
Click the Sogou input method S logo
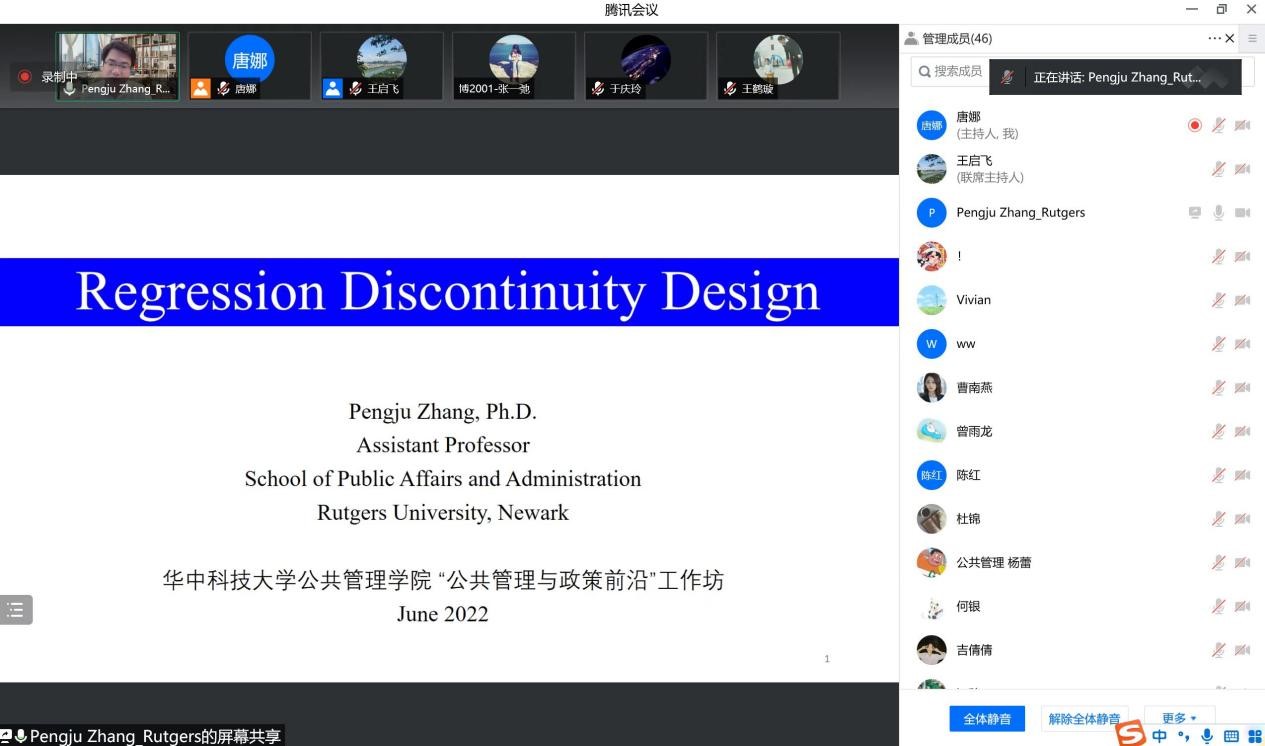pos(1130,734)
